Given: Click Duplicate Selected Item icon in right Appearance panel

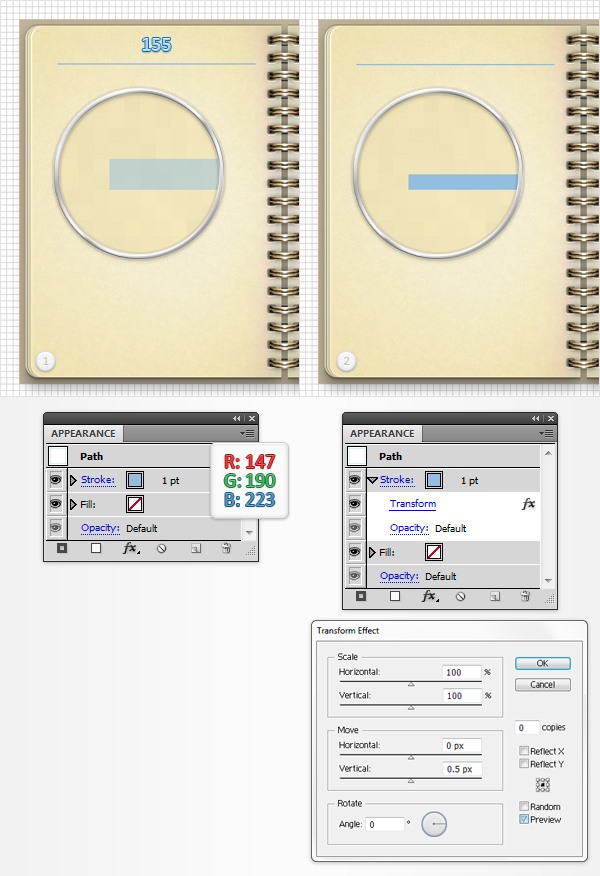Looking at the screenshot, I should pos(493,596).
